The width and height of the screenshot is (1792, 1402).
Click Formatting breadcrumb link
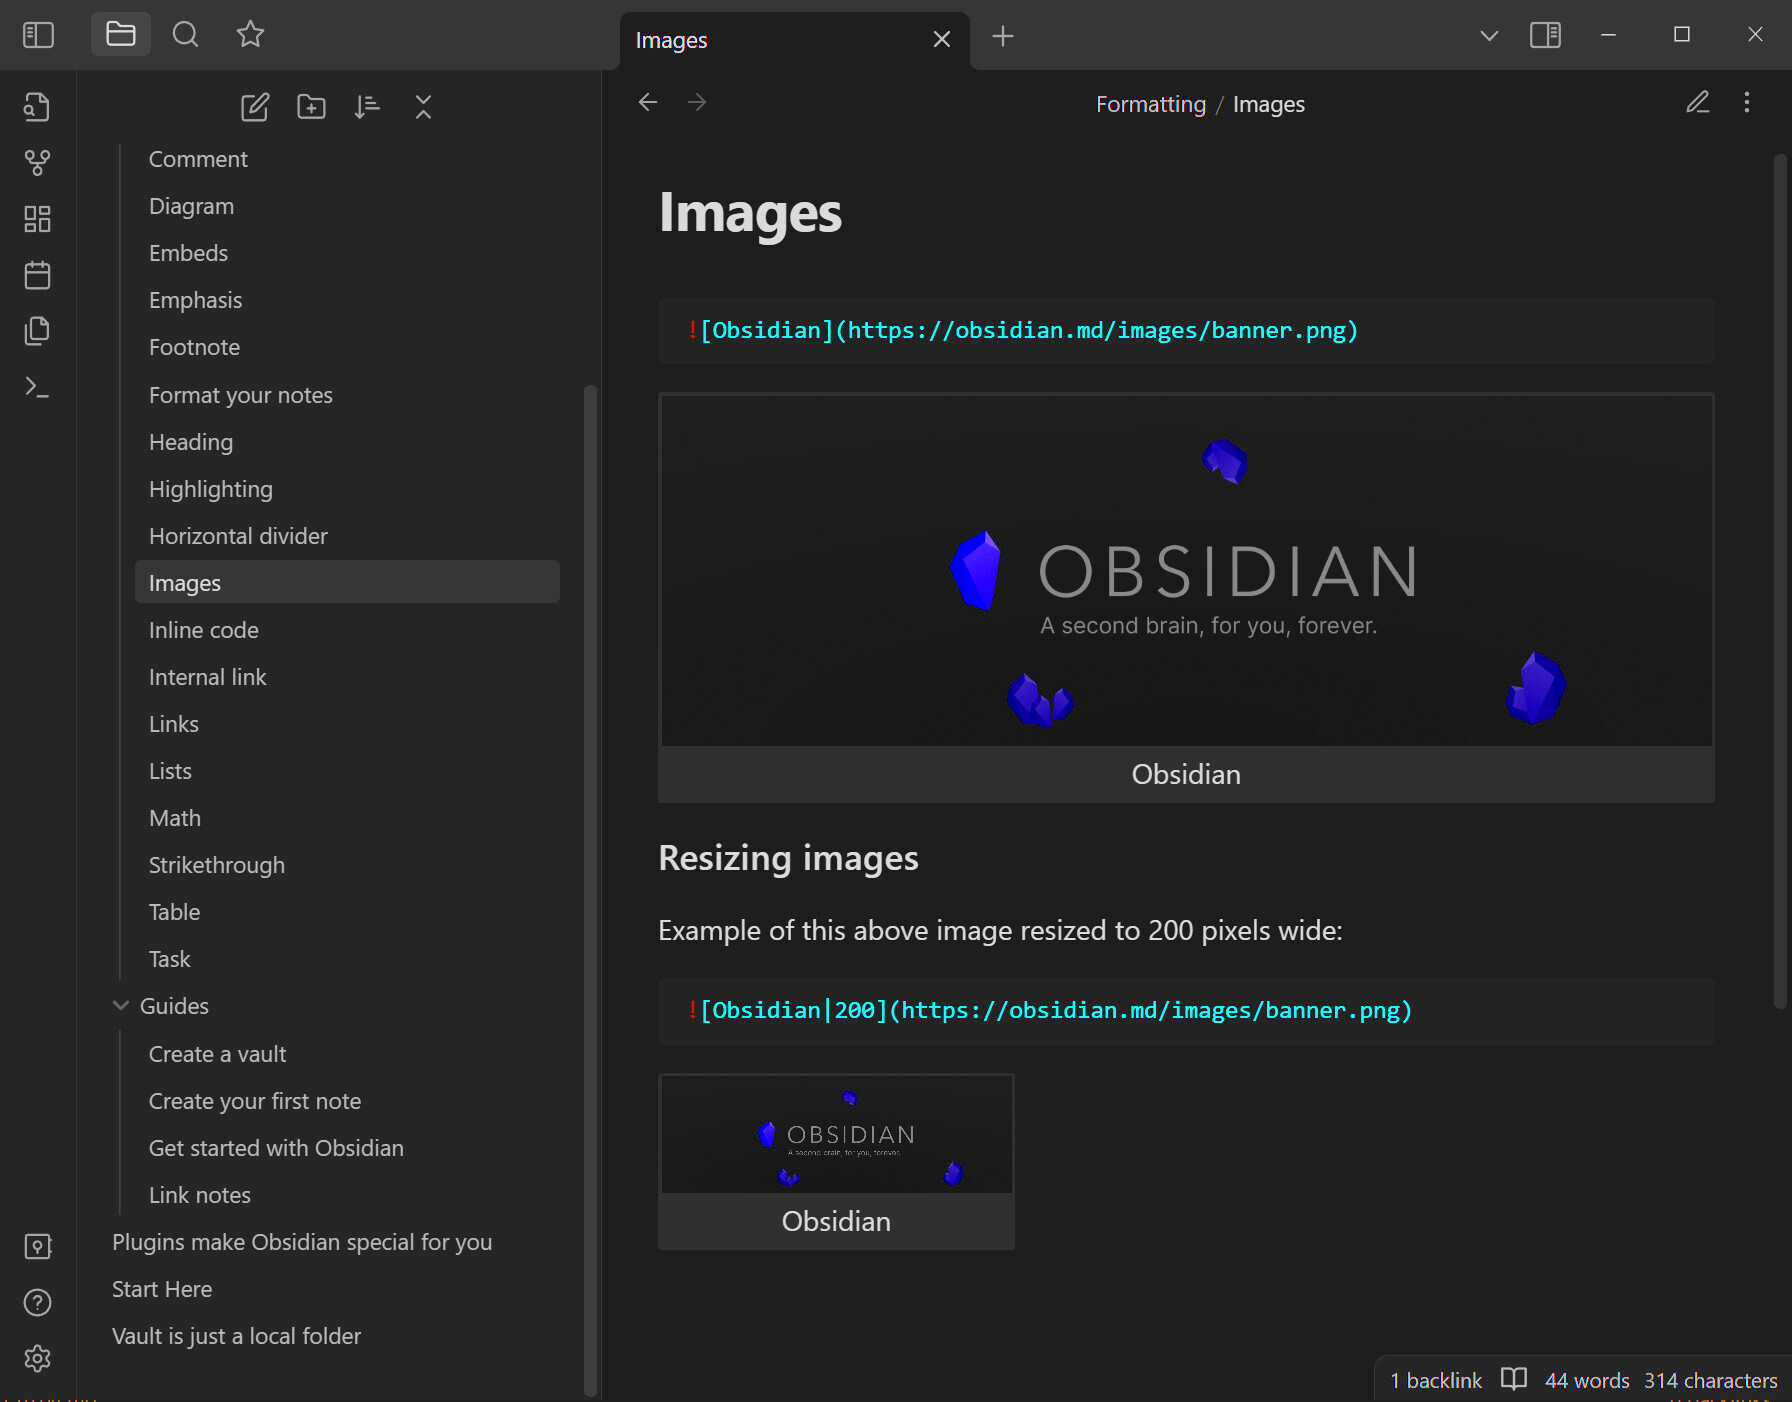coord(1150,104)
